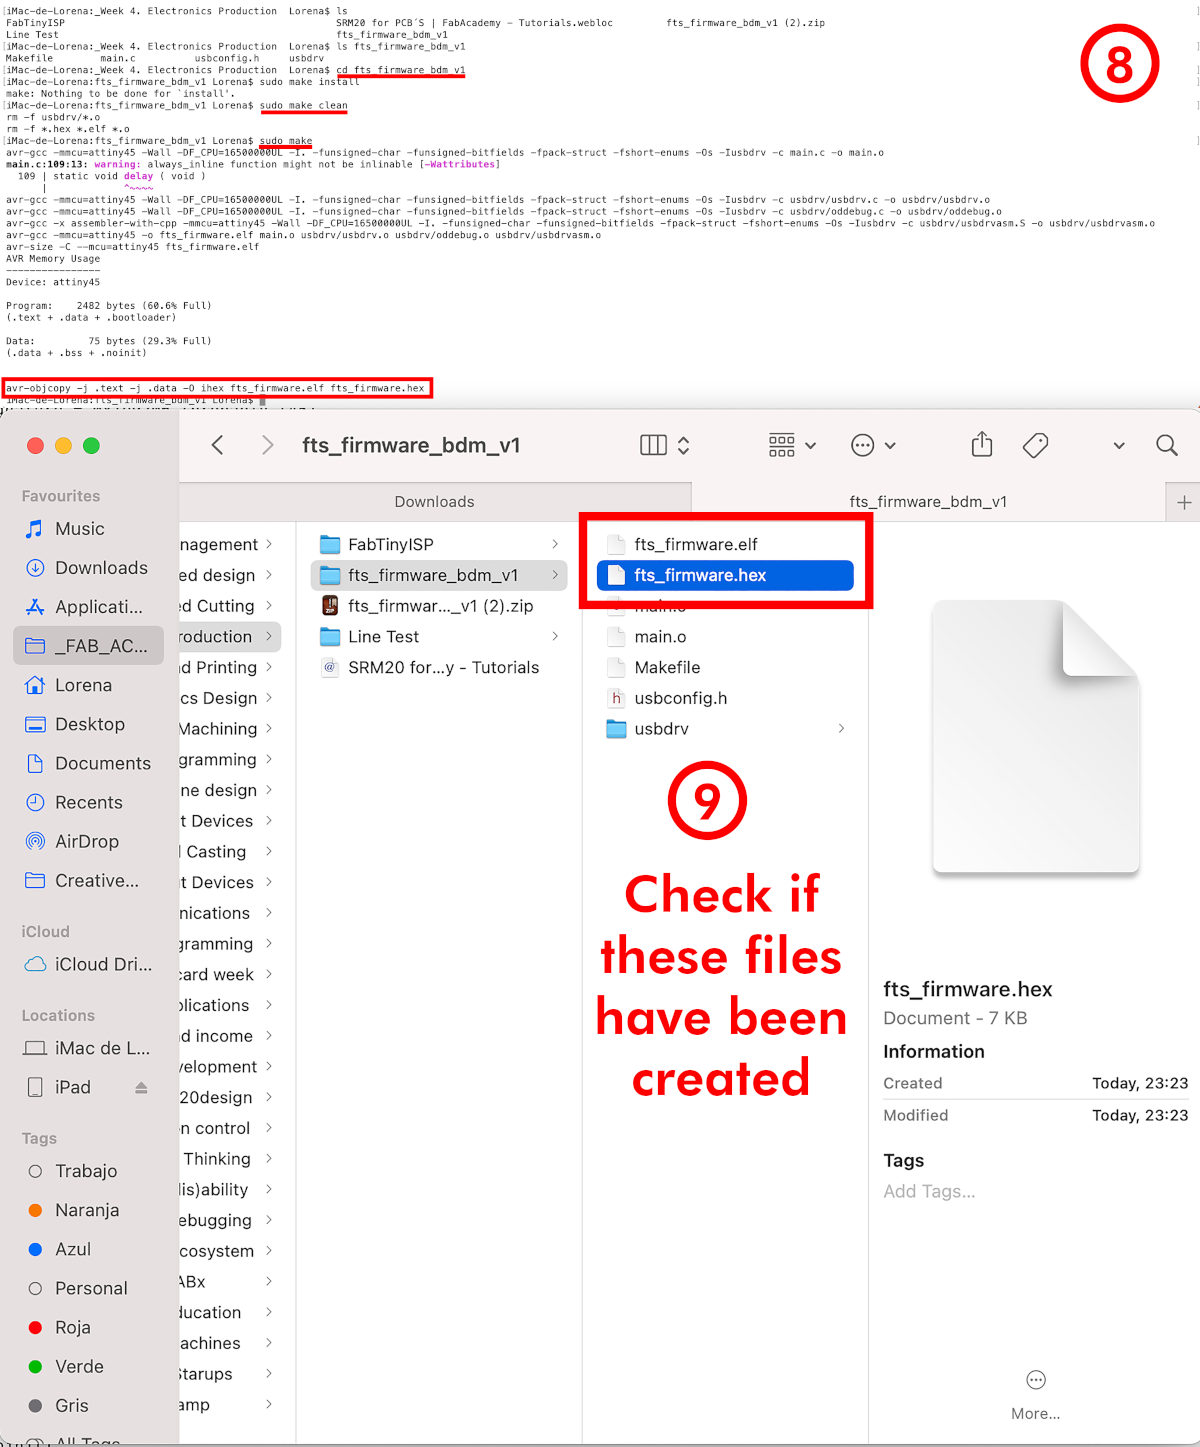This screenshot has width=1200, height=1447.
Task: Select the Cutting folder in first column
Action: 230,606
